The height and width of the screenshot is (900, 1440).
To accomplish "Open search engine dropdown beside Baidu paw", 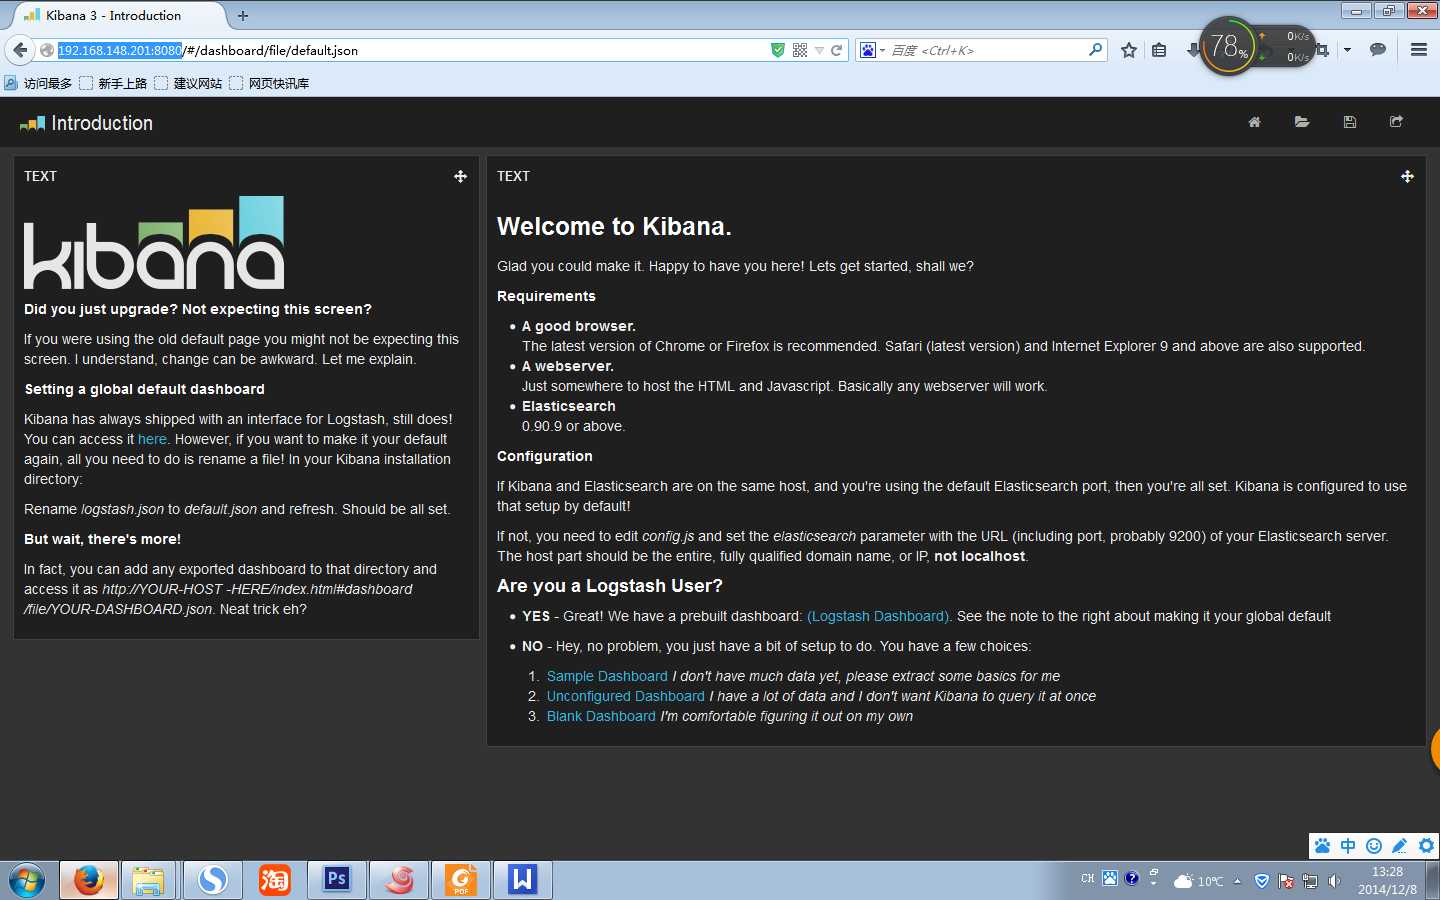I will tap(883, 50).
